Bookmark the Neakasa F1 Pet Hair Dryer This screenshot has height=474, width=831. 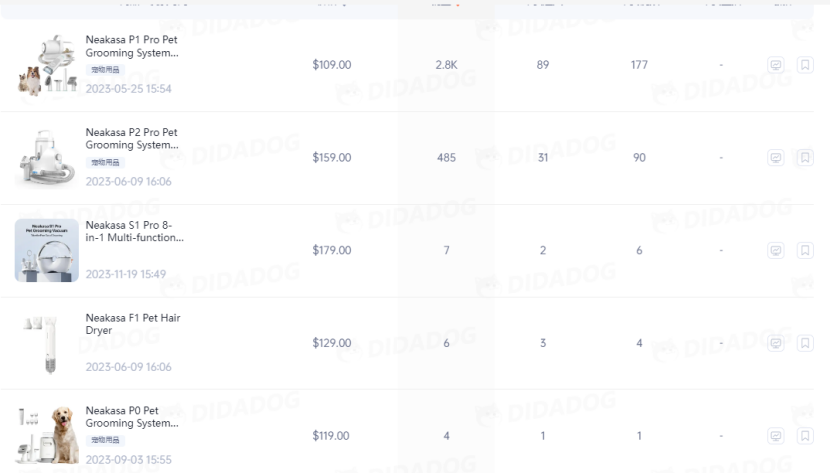point(805,344)
